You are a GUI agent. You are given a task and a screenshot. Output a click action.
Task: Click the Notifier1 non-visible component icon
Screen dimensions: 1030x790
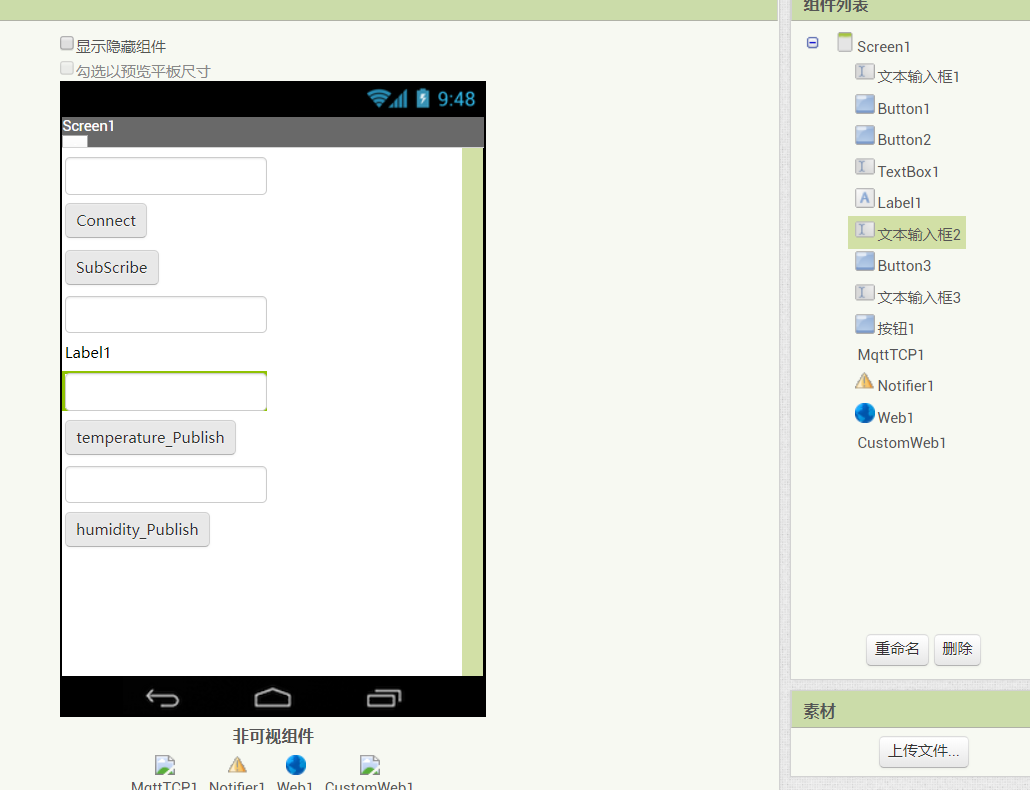point(237,765)
